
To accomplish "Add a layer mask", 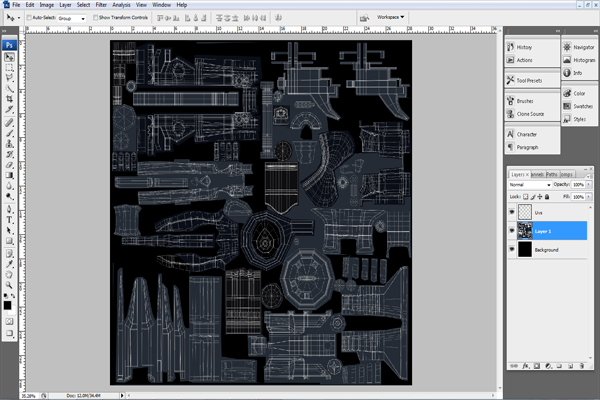I will click(x=537, y=366).
